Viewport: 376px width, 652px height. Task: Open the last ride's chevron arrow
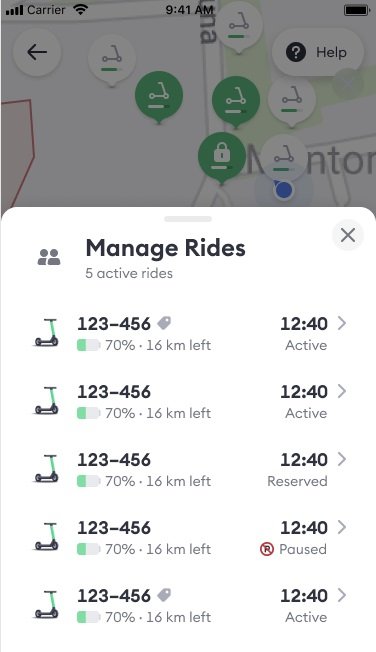point(341,595)
